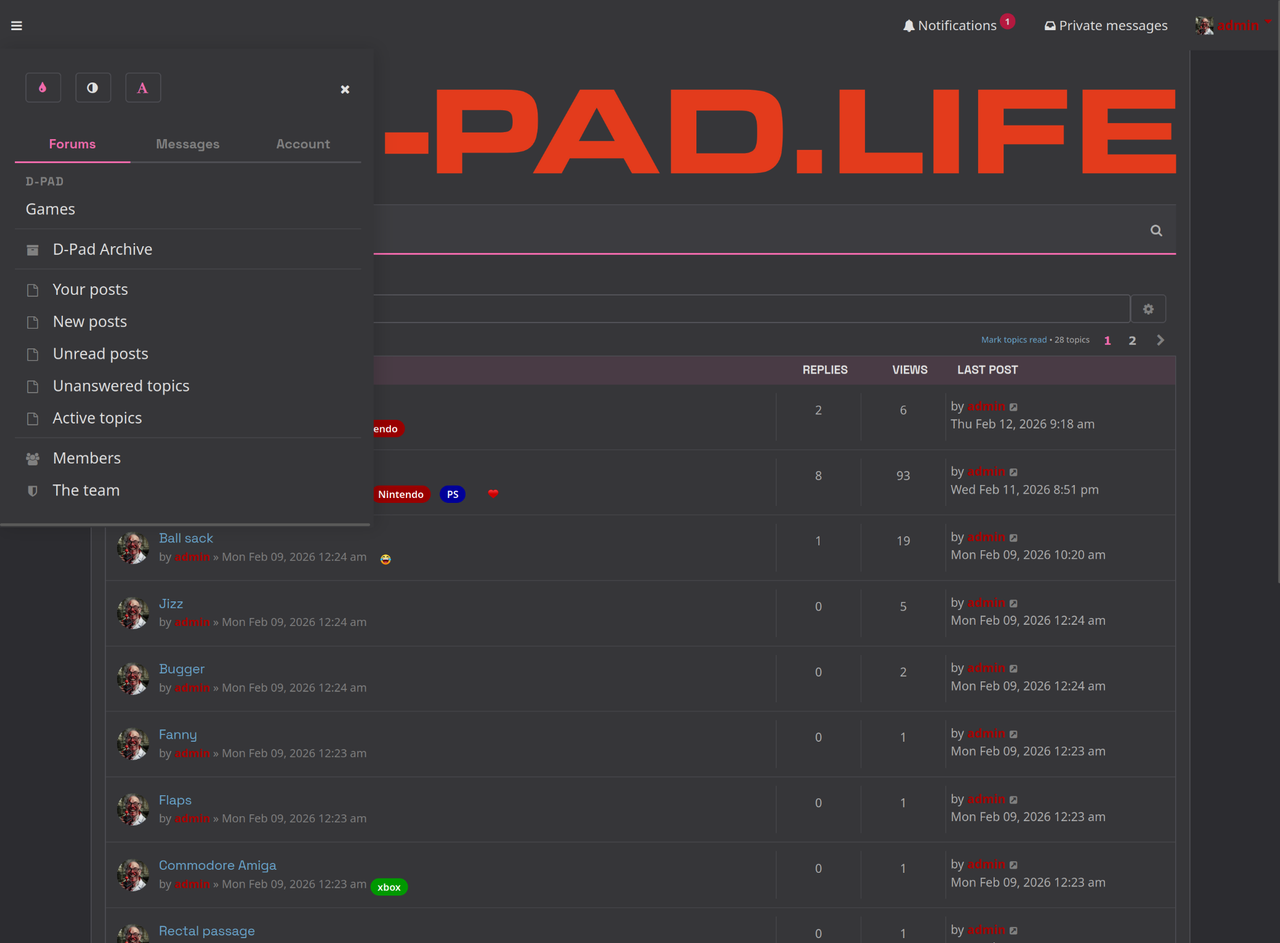Click the D-Pad Archive box icon
The height and width of the screenshot is (943, 1280).
click(33, 250)
